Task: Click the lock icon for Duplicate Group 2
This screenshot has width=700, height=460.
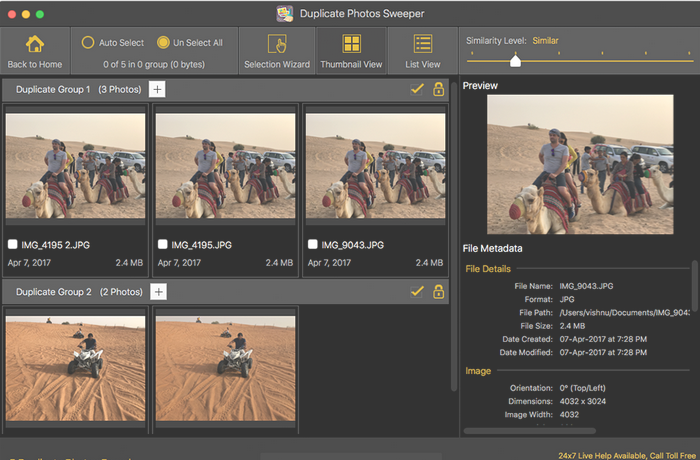Action: point(438,291)
